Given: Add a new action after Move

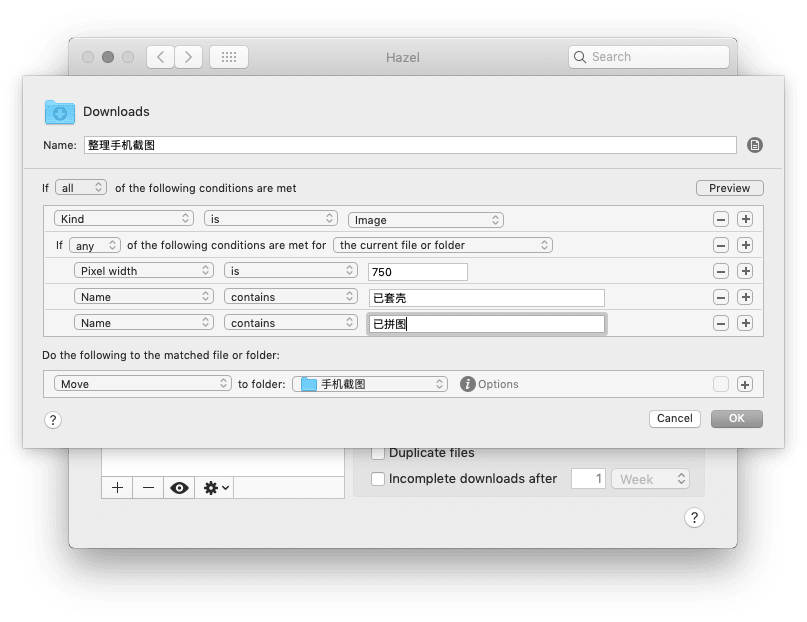Looking at the screenshot, I should tap(744, 384).
